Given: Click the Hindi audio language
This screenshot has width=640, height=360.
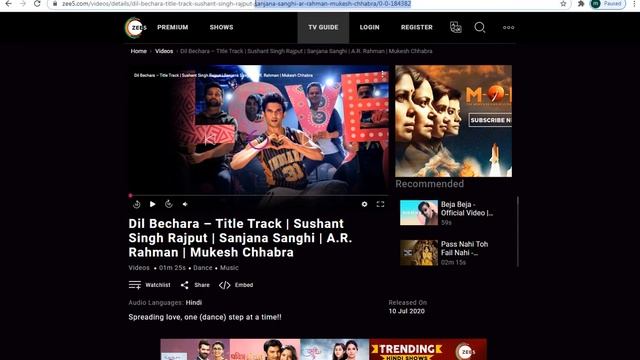Looking at the screenshot, I should point(194,302).
